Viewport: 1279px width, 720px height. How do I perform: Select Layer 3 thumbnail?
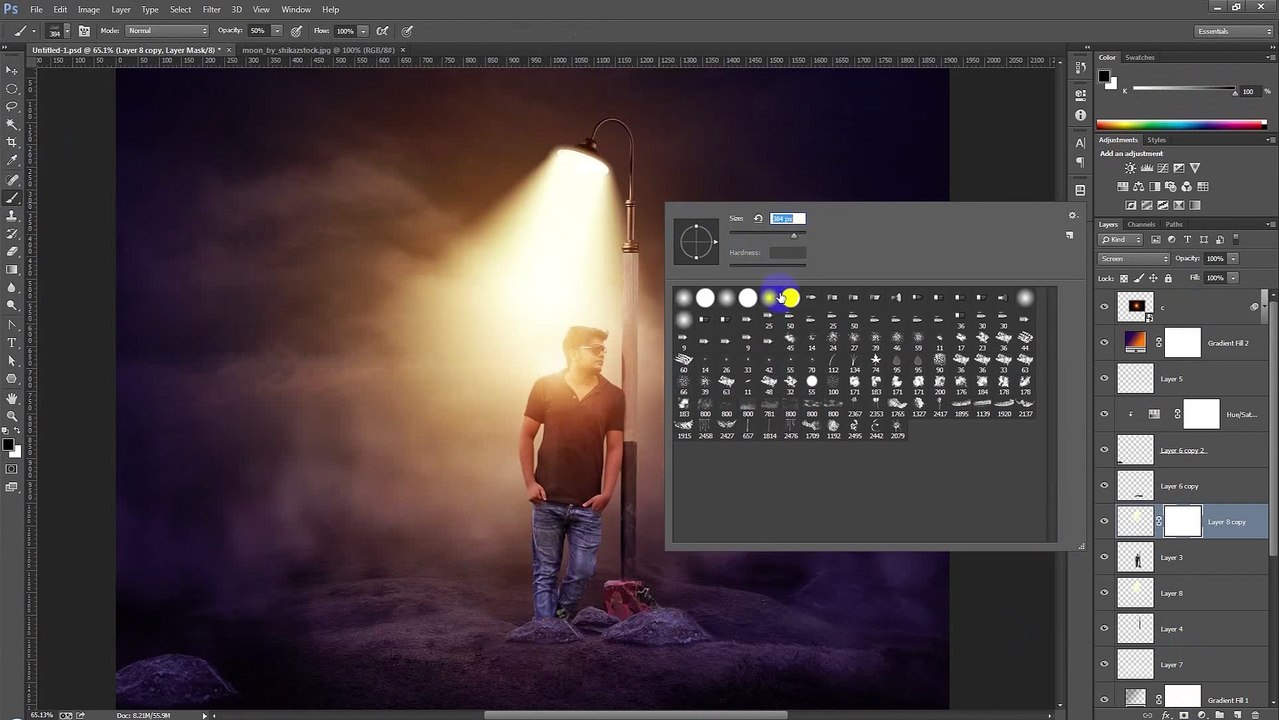tap(1135, 557)
